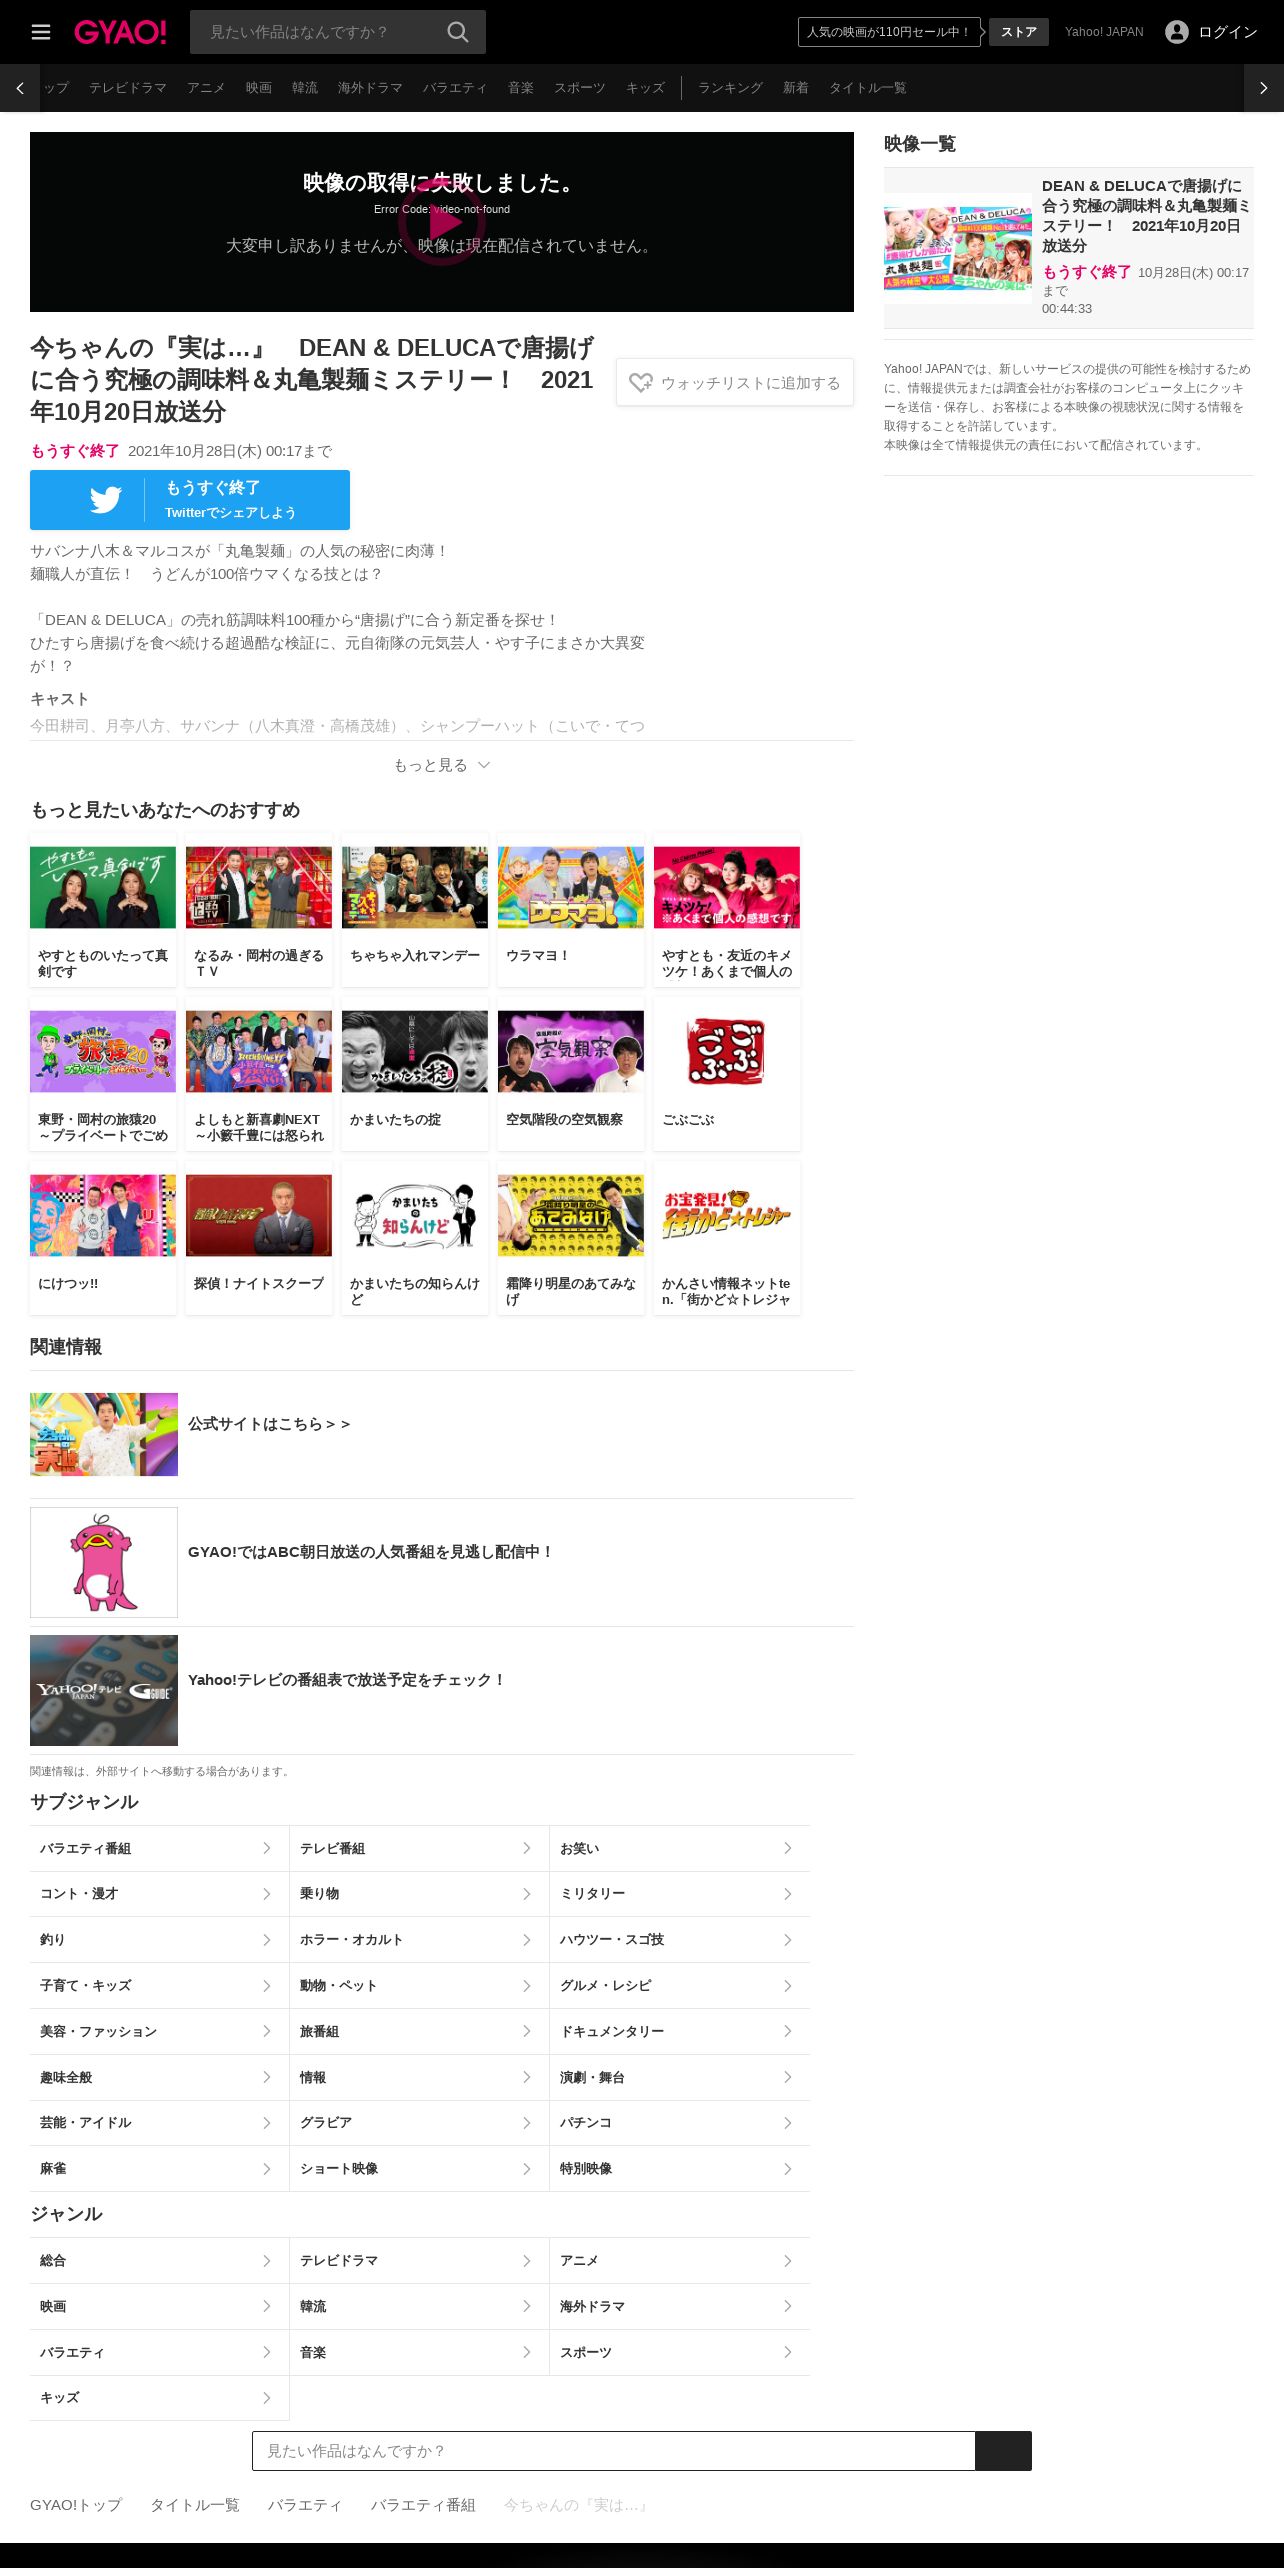Play the video using center play button

[442, 222]
